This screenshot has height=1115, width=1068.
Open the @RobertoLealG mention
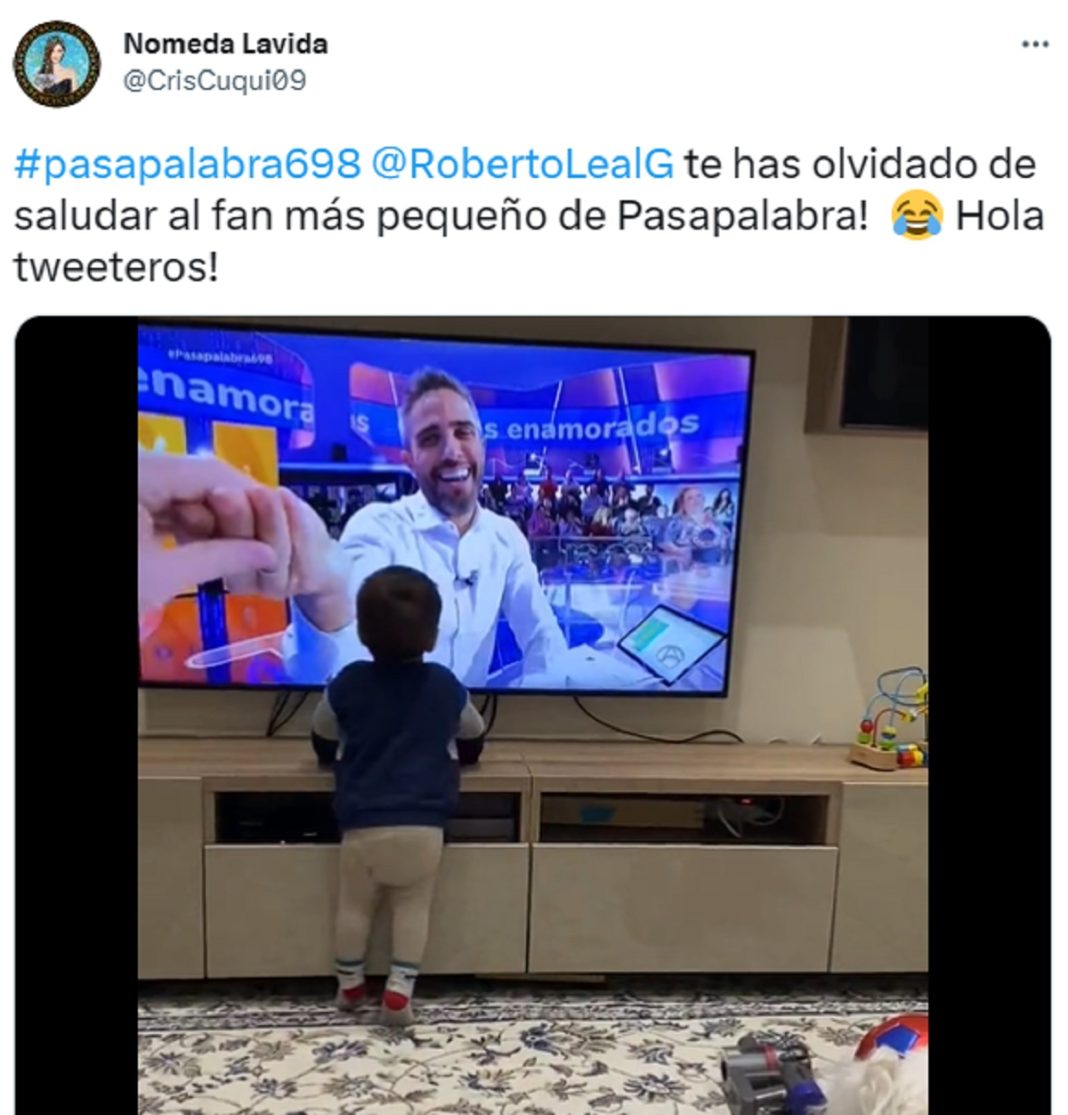click(522, 164)
